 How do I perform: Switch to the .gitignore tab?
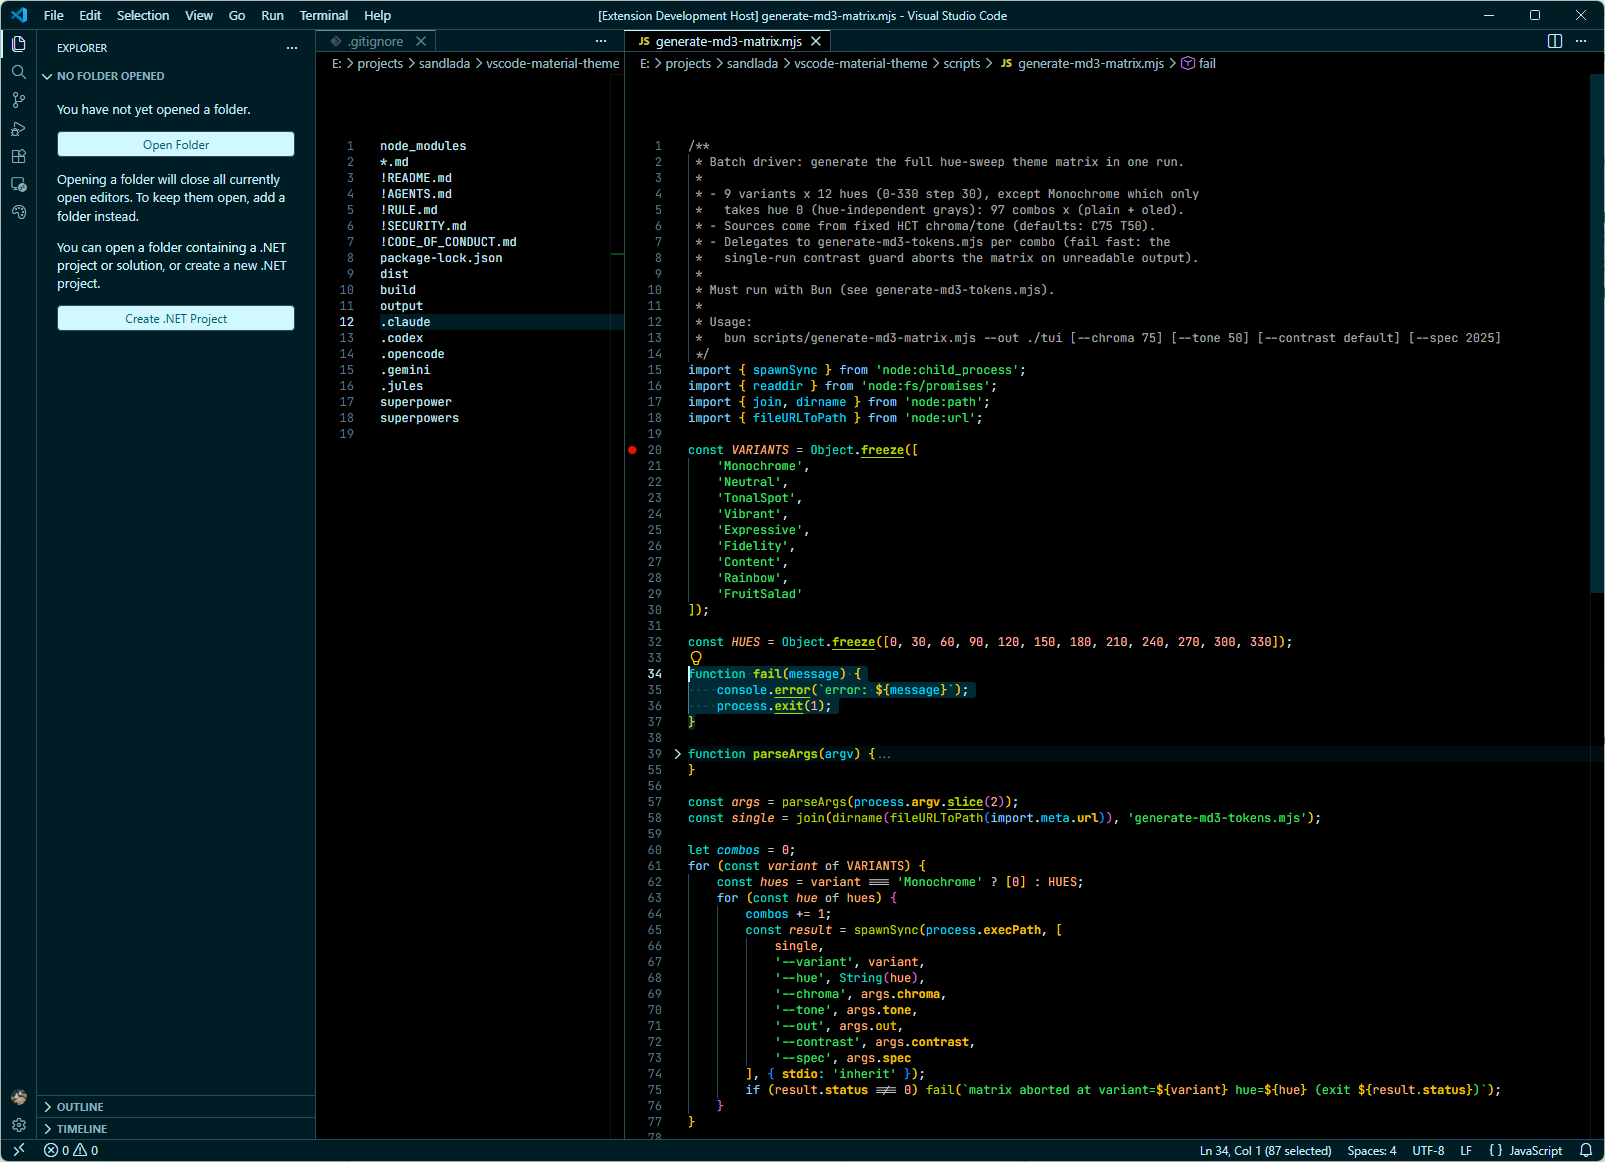(376, 41)
